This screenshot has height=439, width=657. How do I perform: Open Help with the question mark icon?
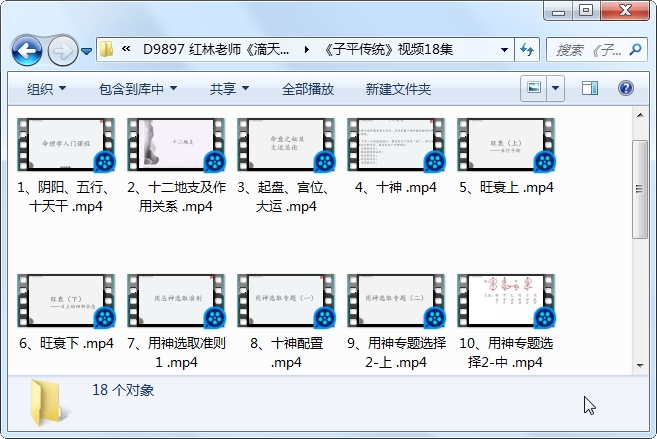click(626, 88)
